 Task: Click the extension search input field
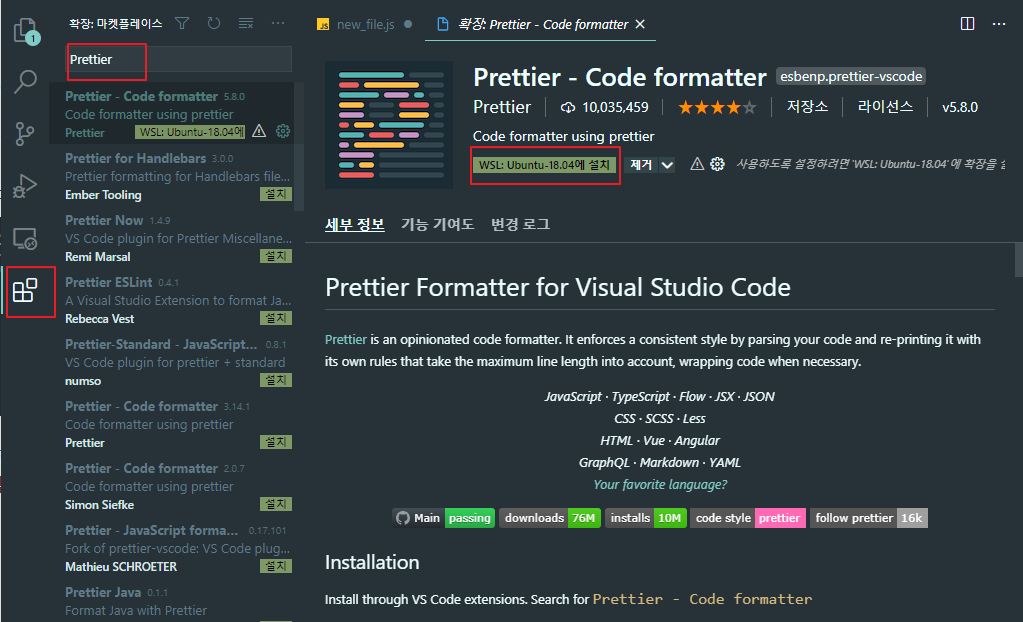click(x=179, y=59)
